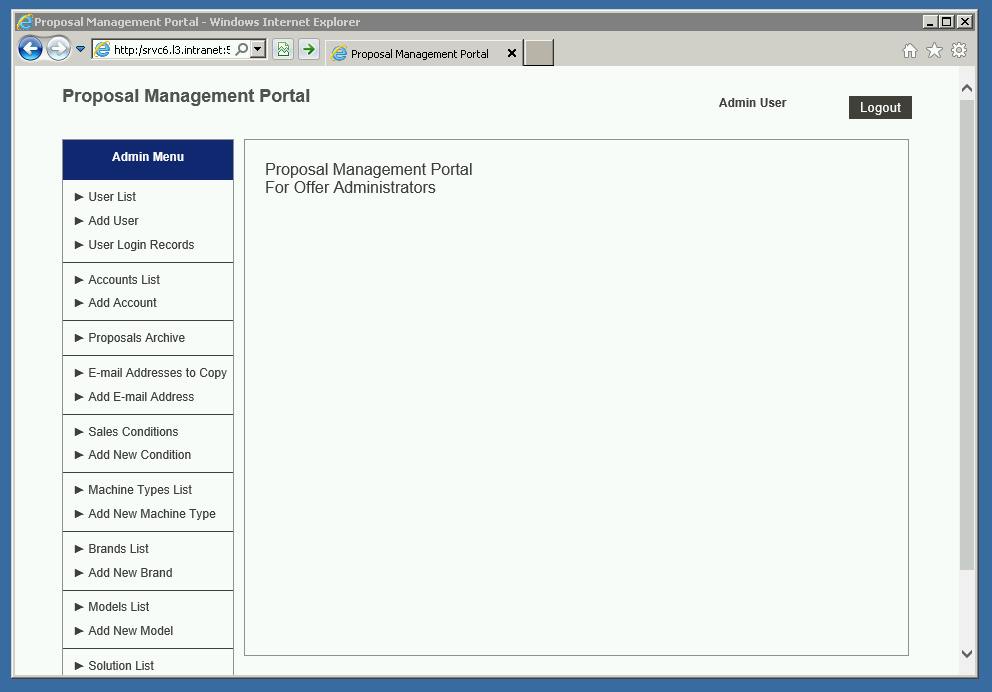Open Solution List link

(121, 665)
